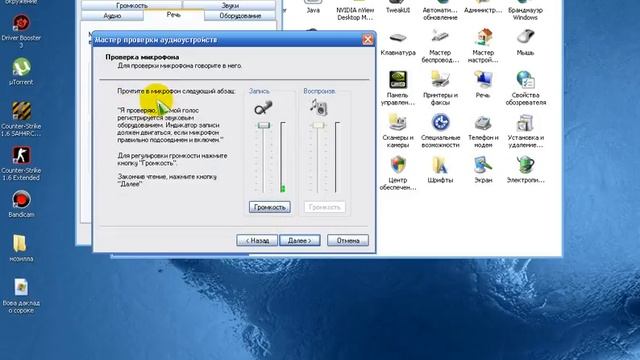The height and width of the screenshot is (360, 640).
Task: Open the Речь Control Panel icon
Action: [483, 80]
